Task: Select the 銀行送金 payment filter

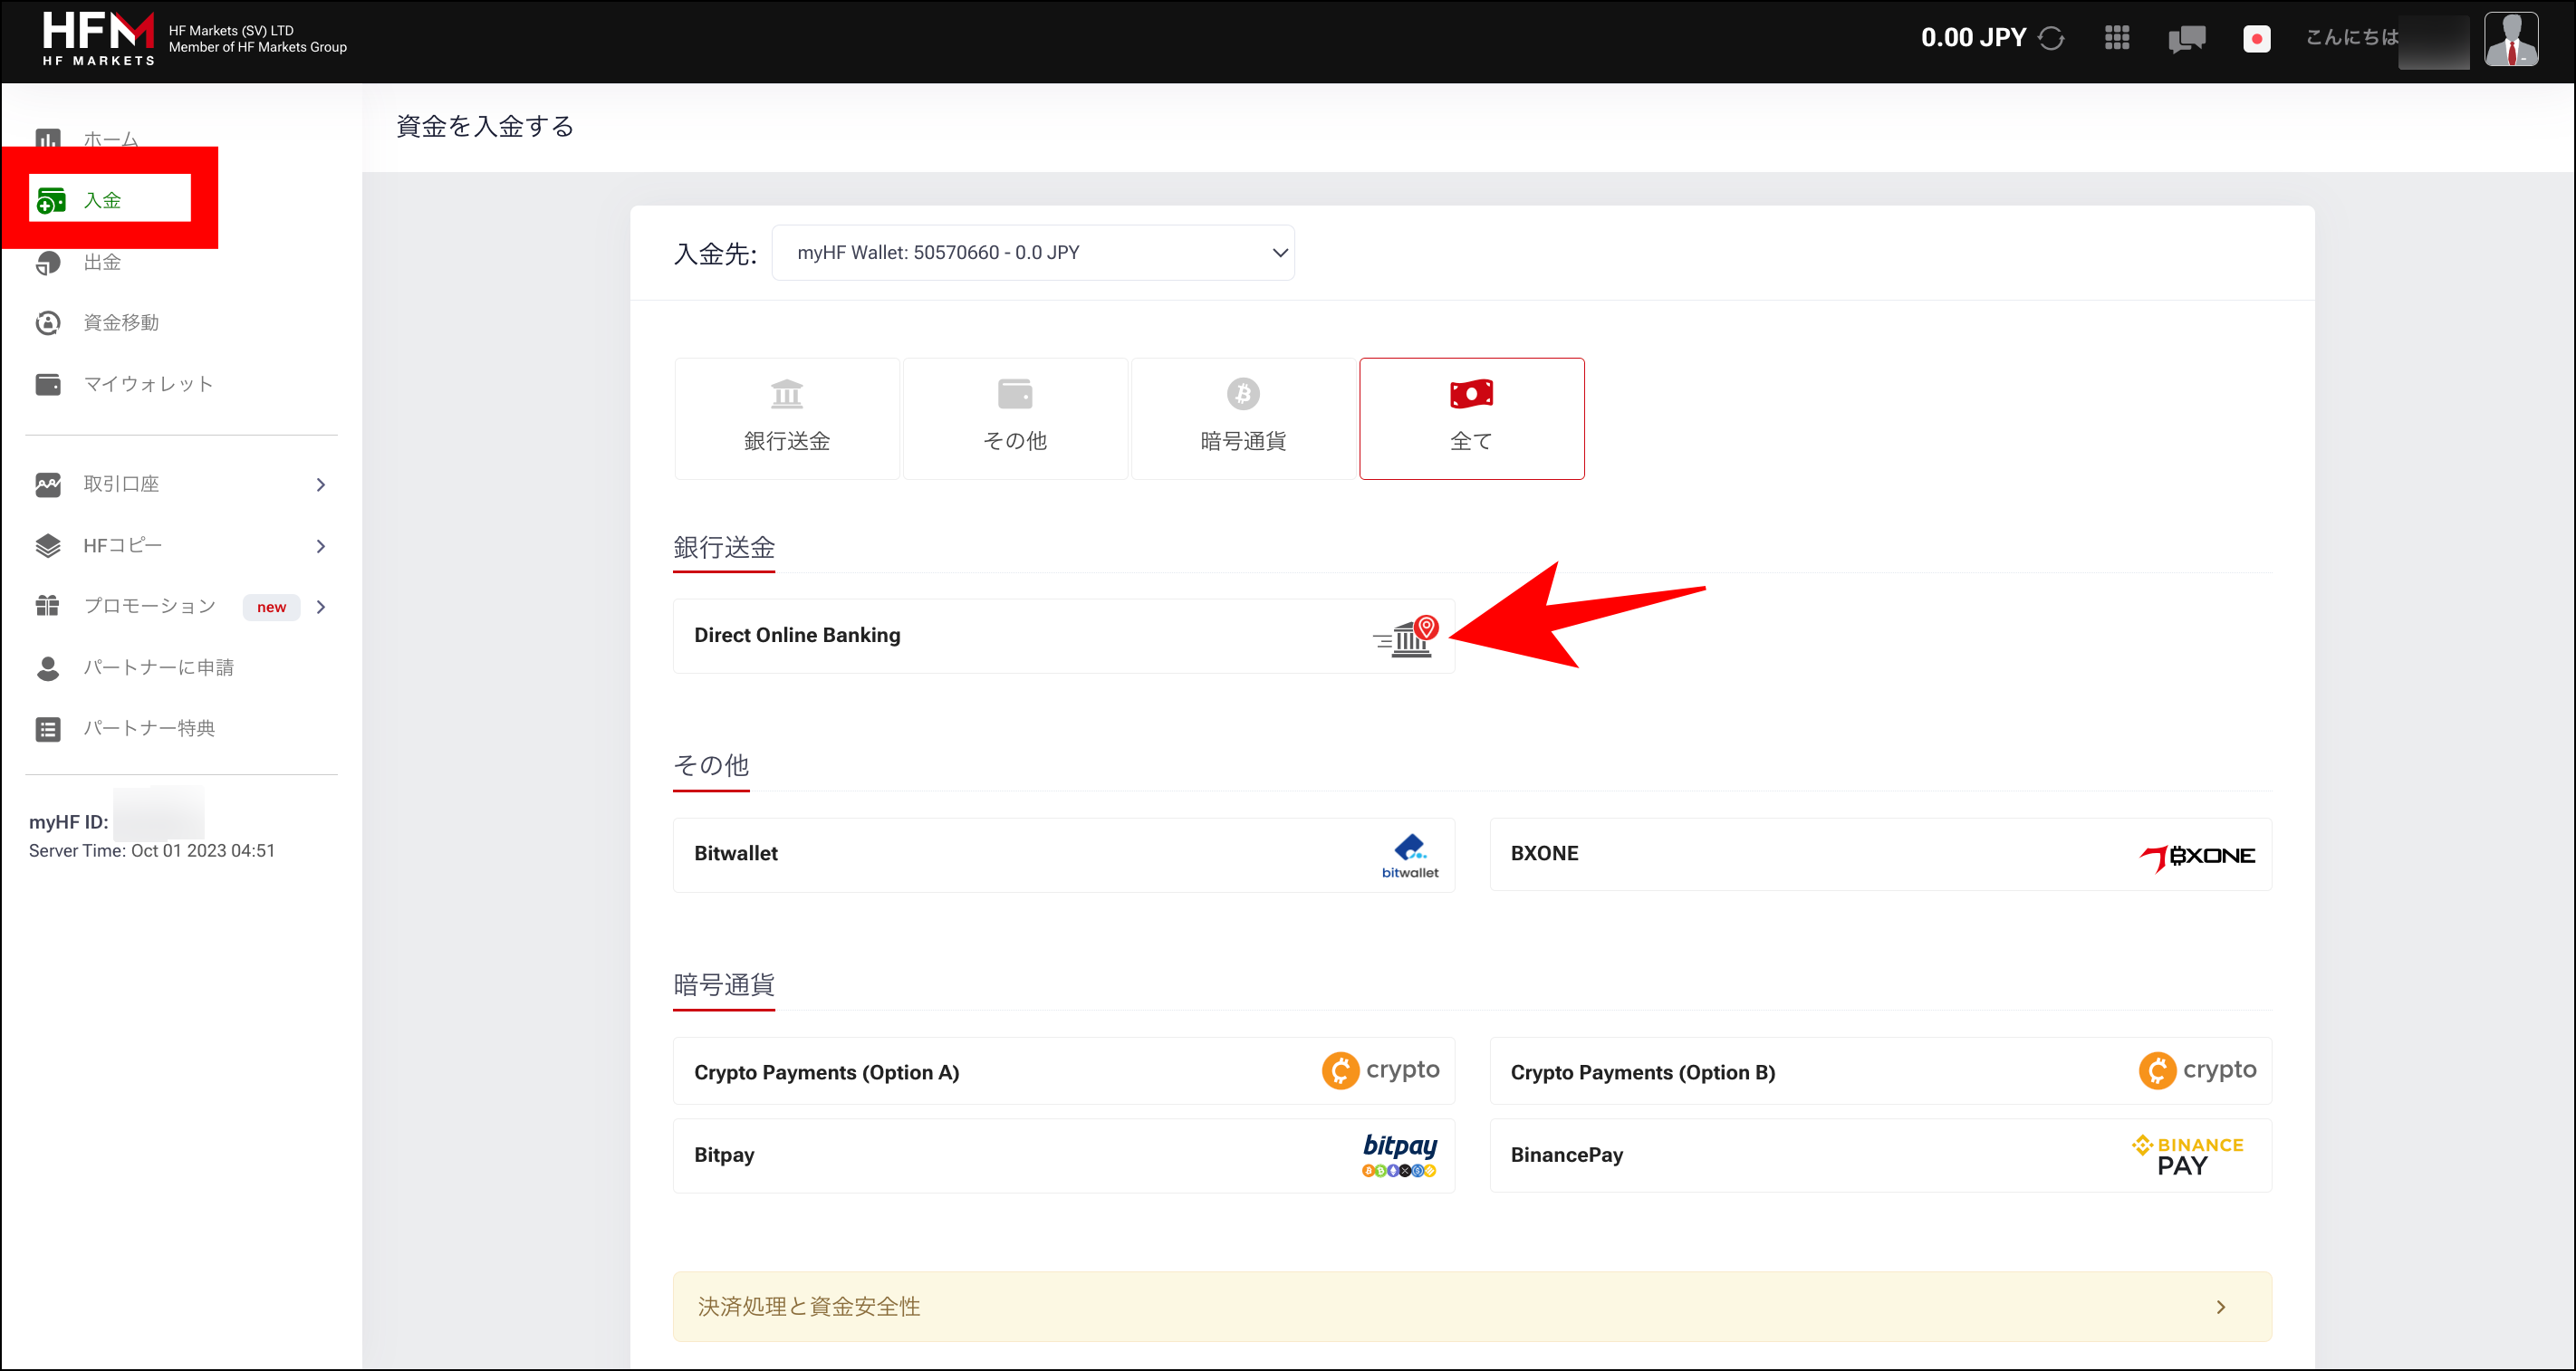Action: point(786,418)
